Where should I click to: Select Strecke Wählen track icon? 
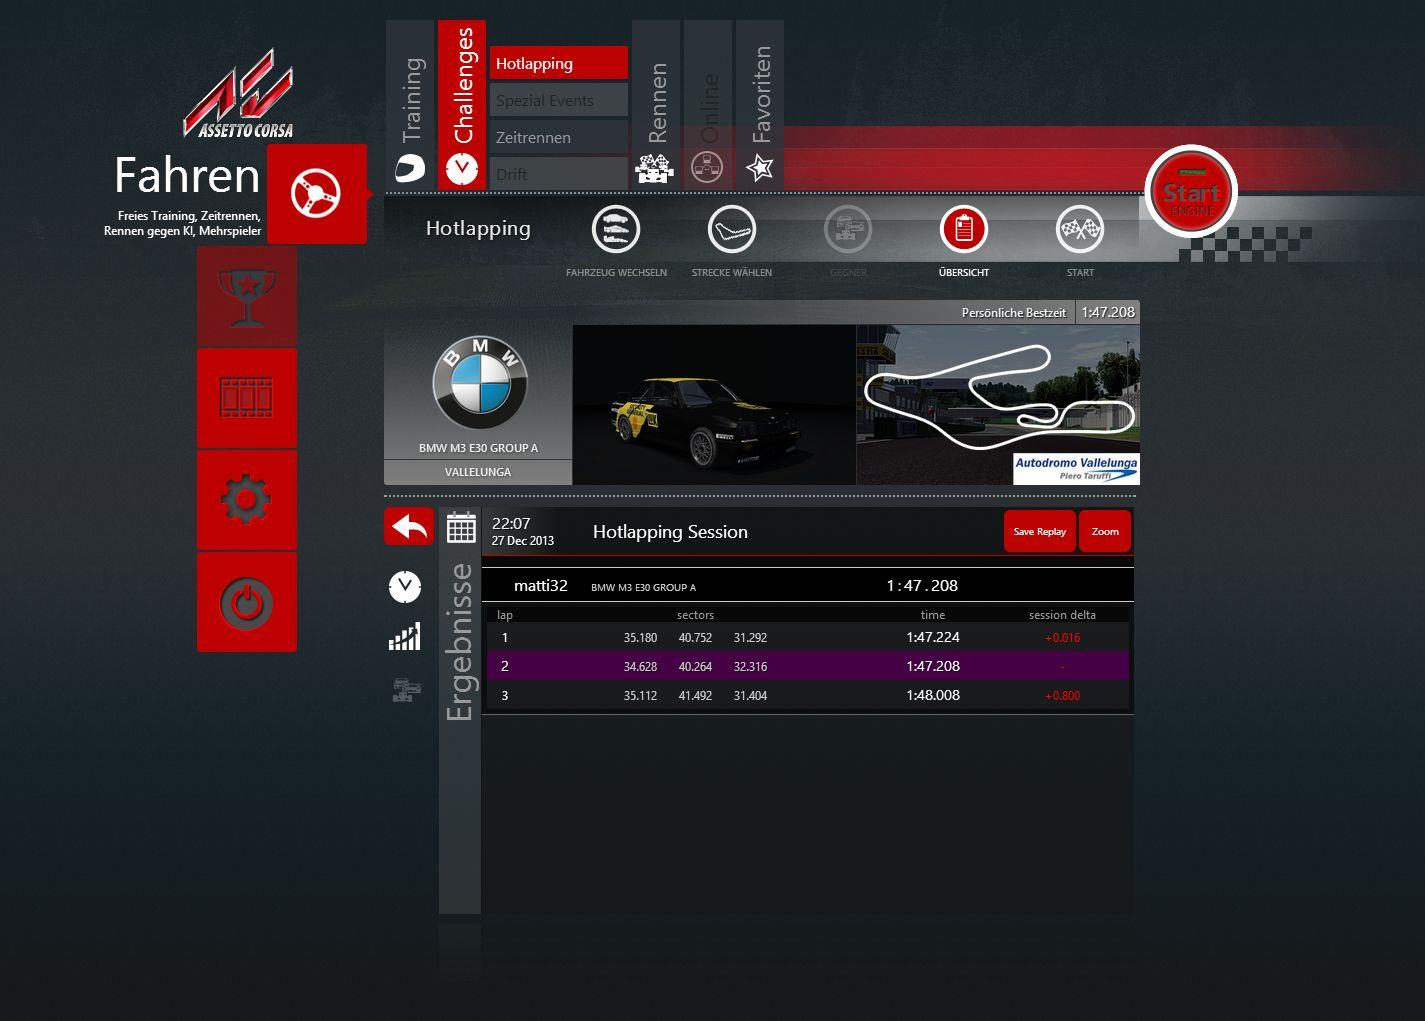[732, 230]
